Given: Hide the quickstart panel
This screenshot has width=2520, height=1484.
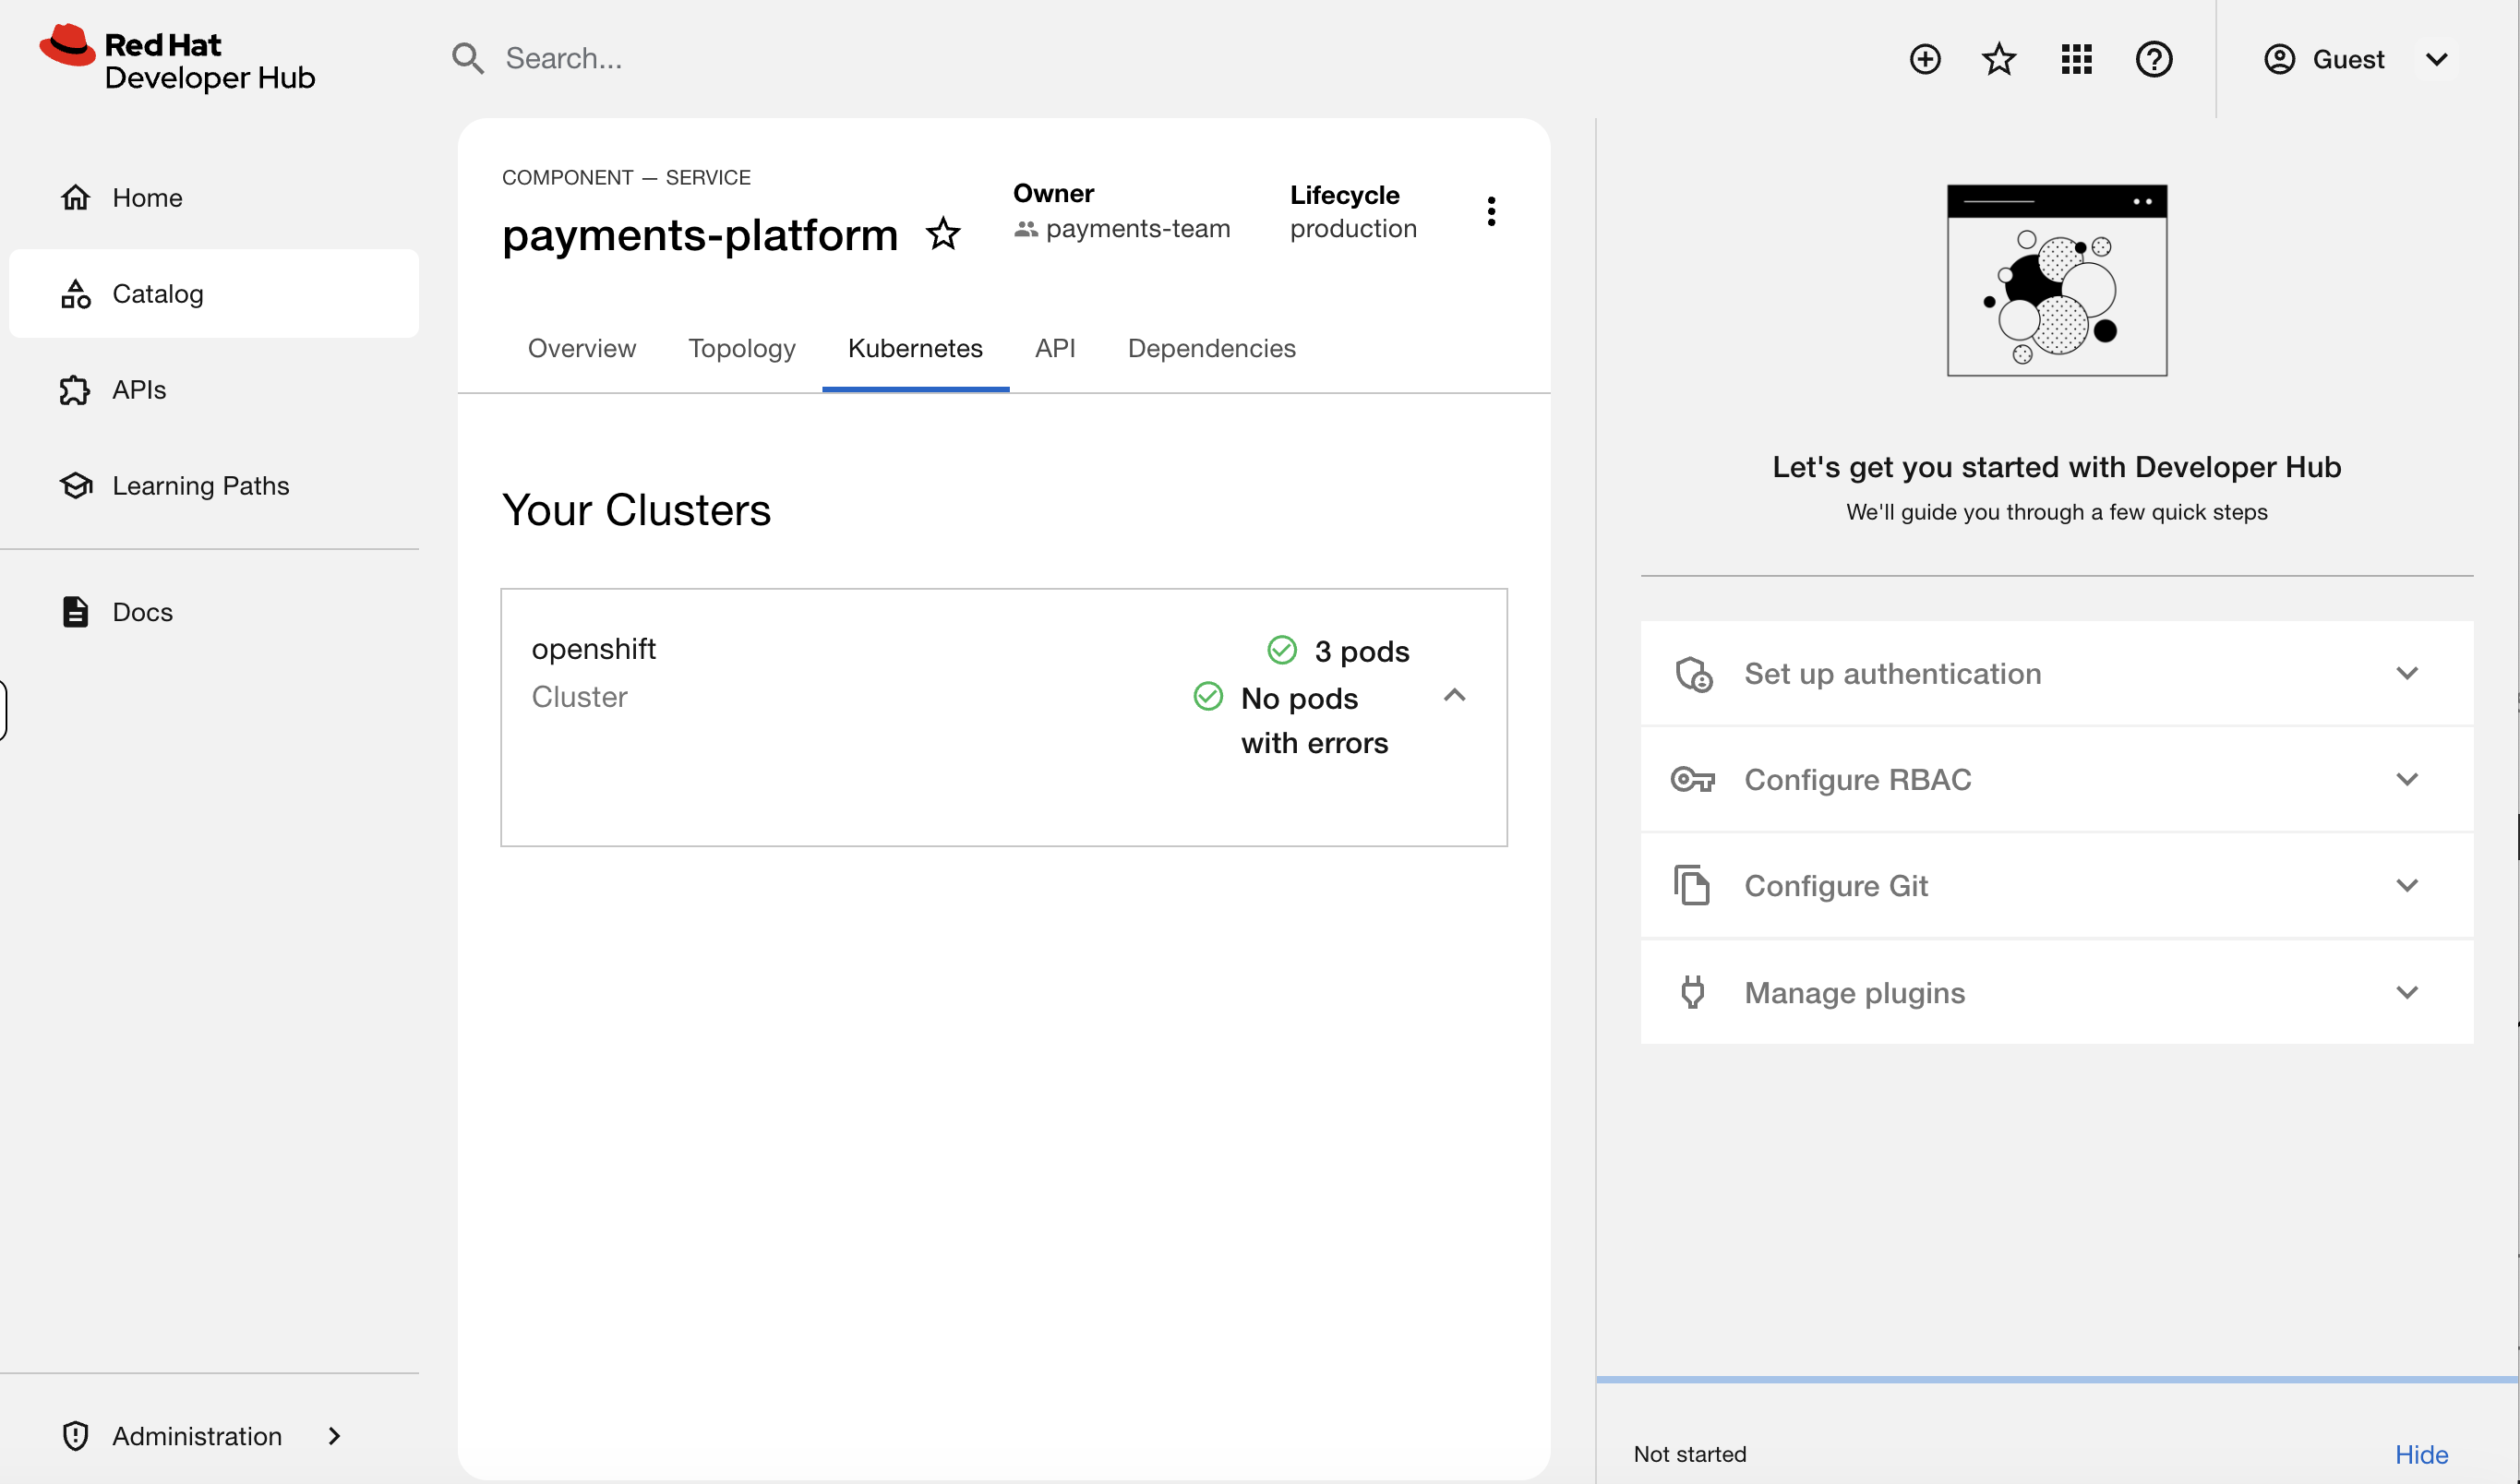Looking at the screenshot, I should [2421, 1454].
